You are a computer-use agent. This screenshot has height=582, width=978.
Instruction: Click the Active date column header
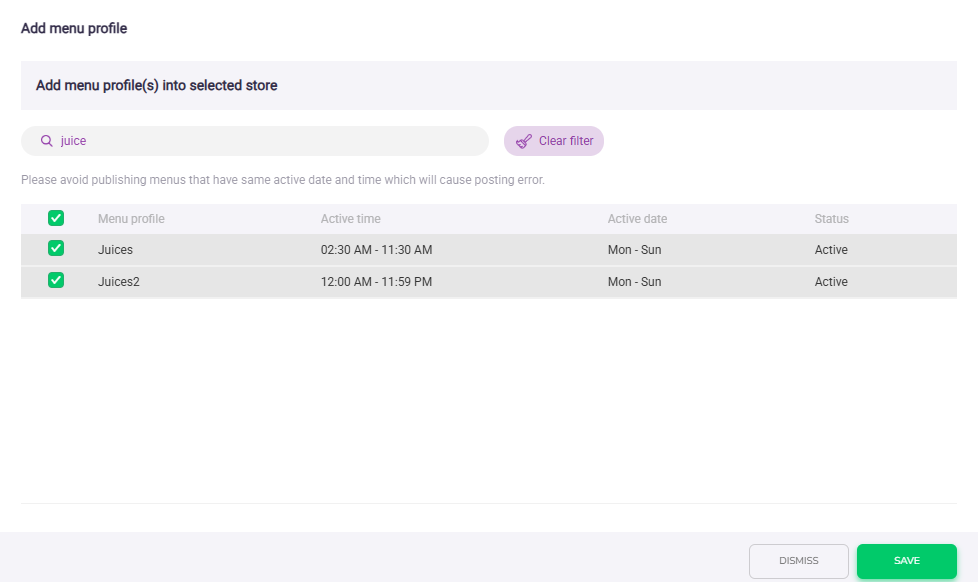637,219
